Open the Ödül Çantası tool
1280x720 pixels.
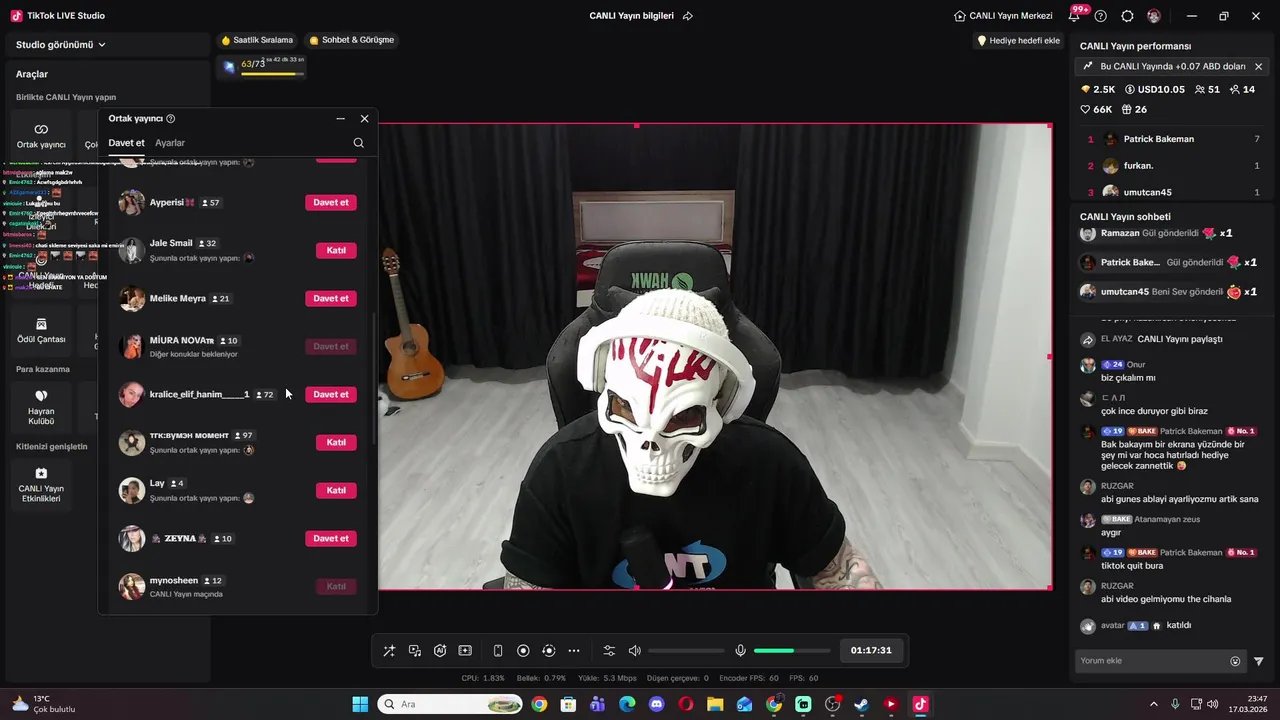41,331
